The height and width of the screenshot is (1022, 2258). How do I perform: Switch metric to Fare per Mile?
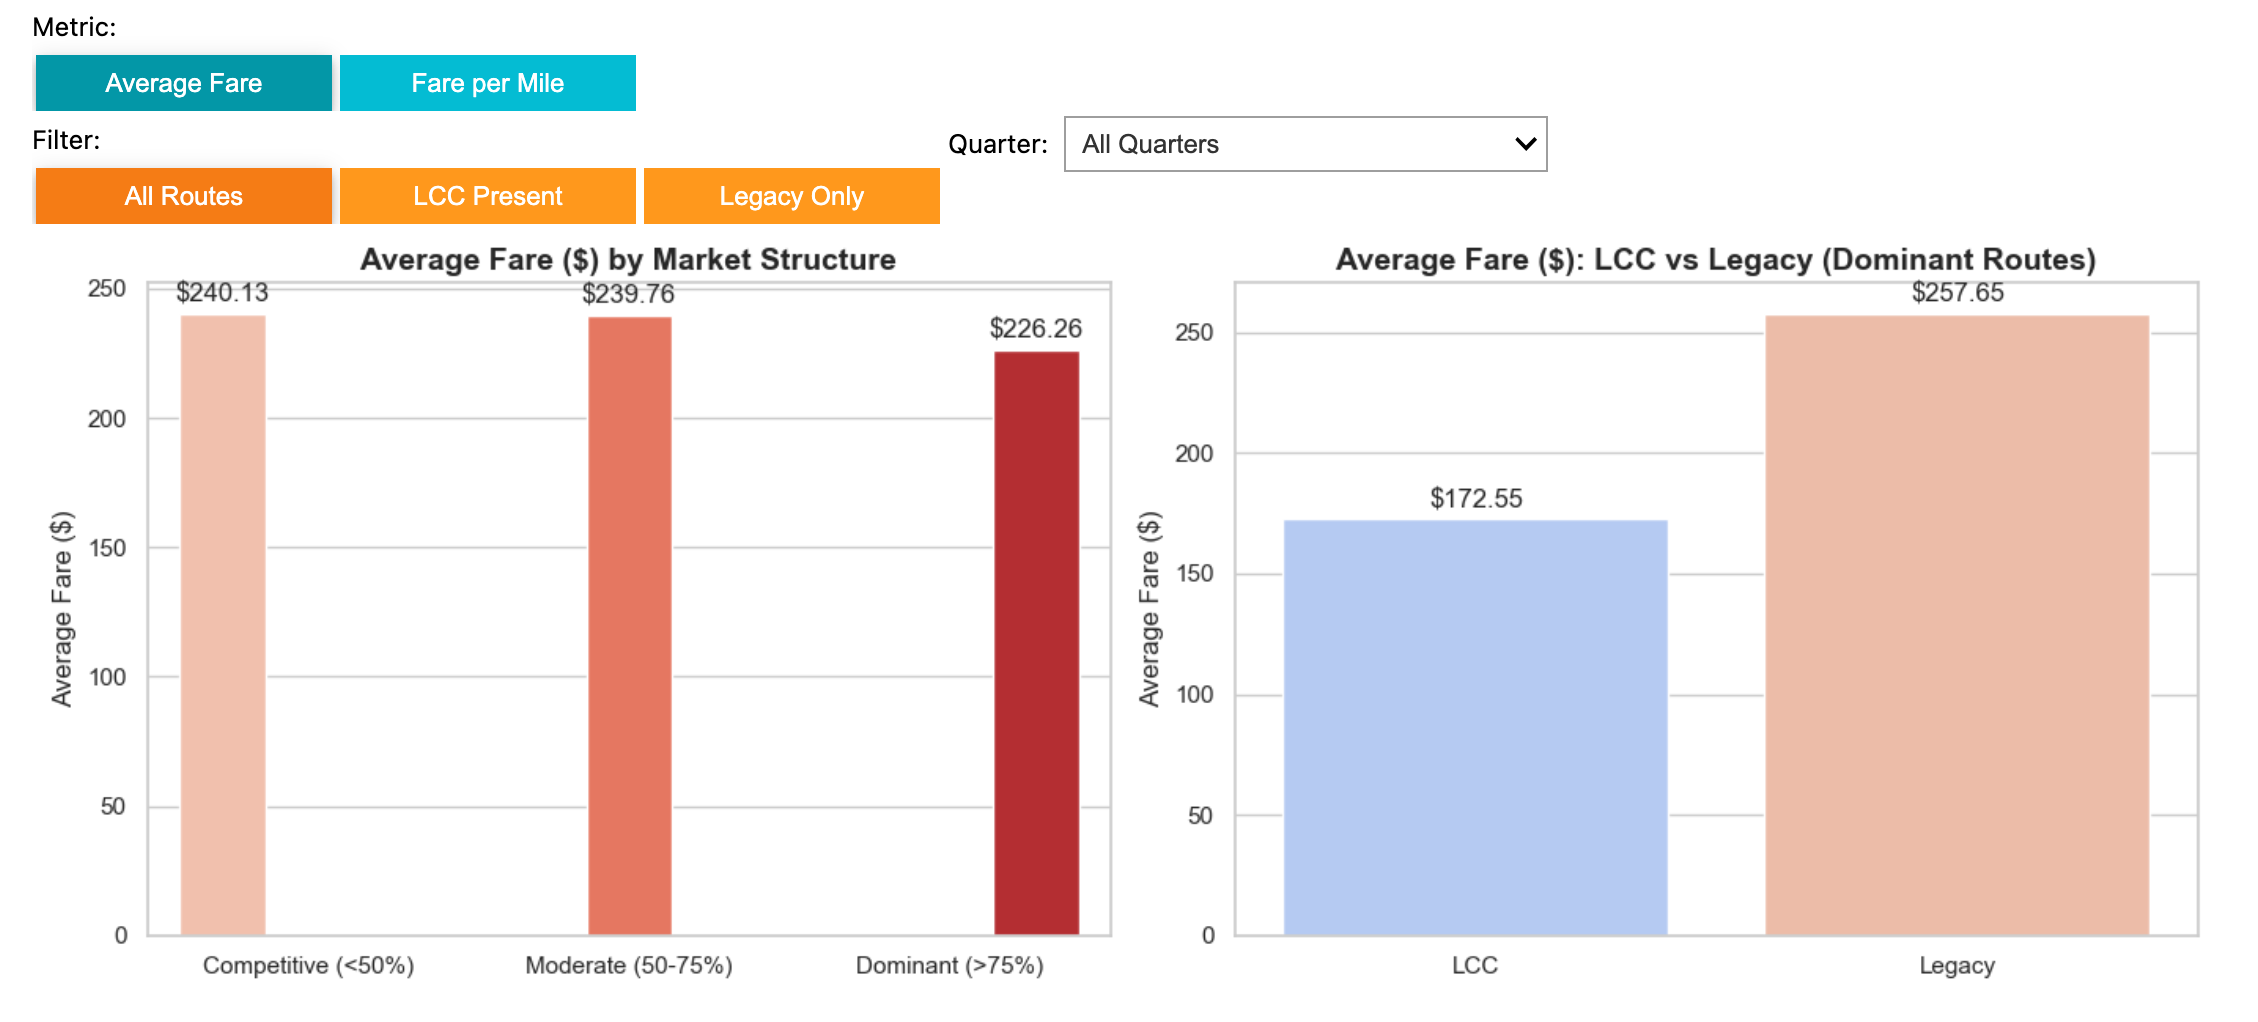point(488,83)
